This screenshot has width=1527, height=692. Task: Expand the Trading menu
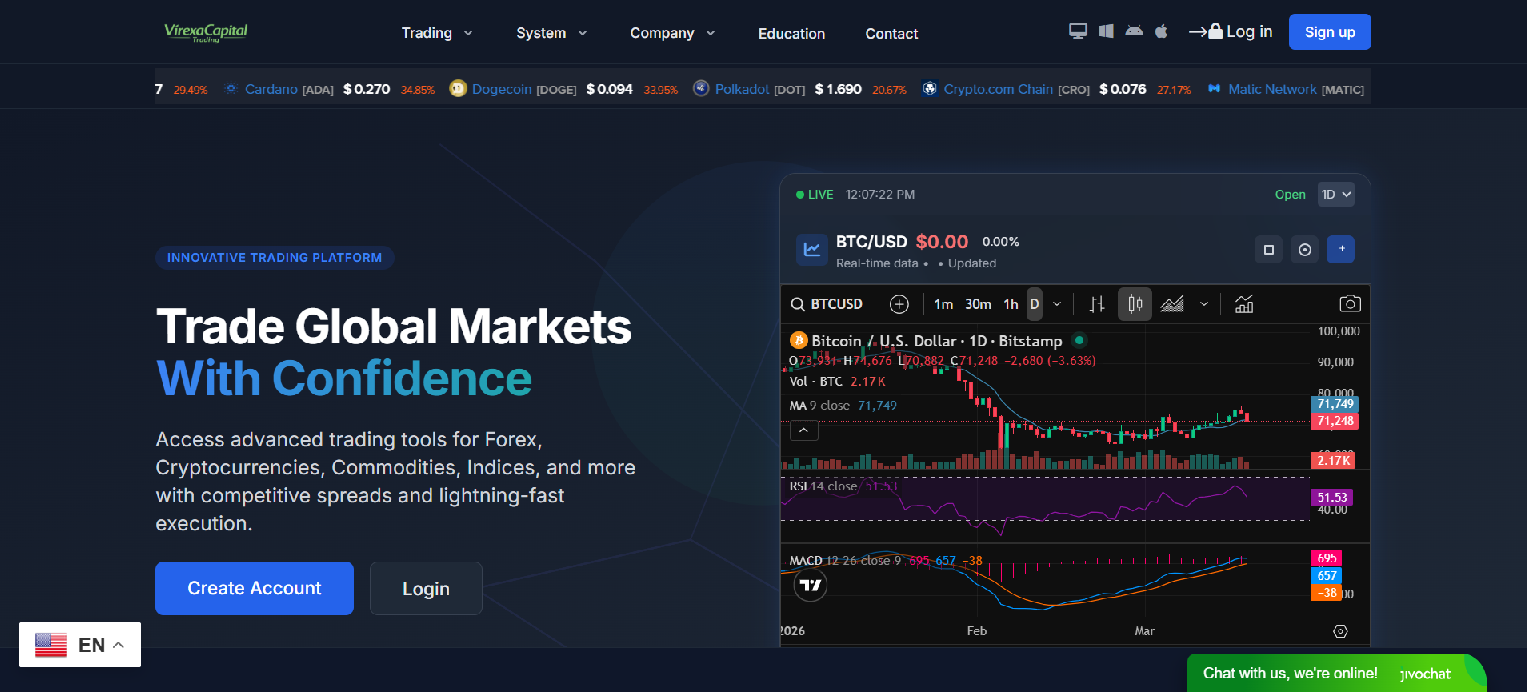[x=437, y=33]
